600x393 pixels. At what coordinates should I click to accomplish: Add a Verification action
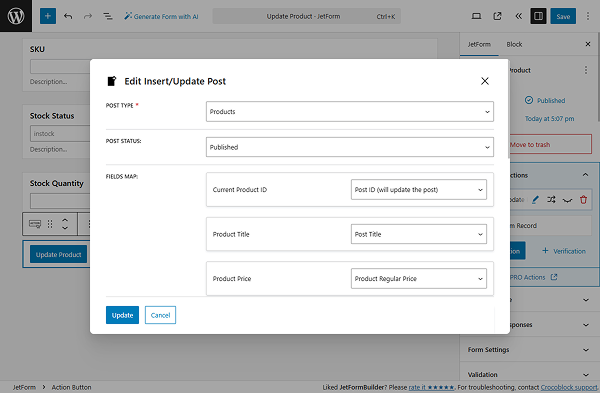click(564, 251)
